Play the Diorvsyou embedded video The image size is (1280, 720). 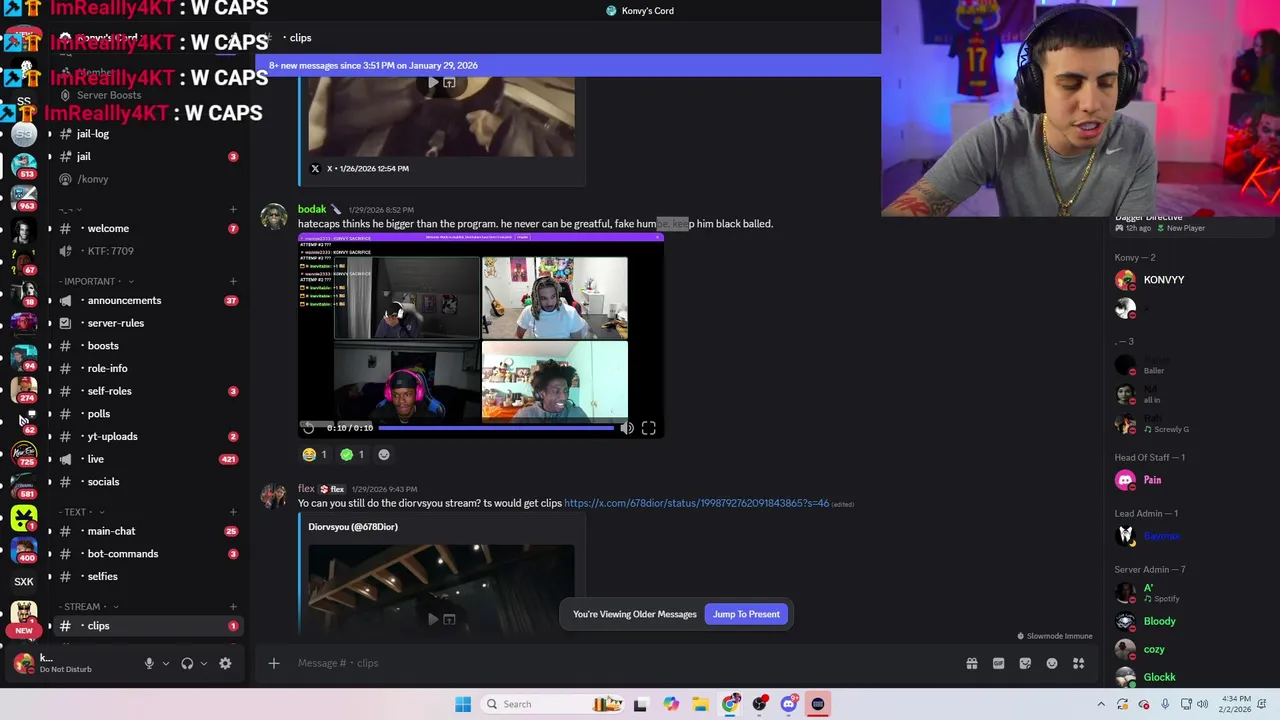click(433, 619)
